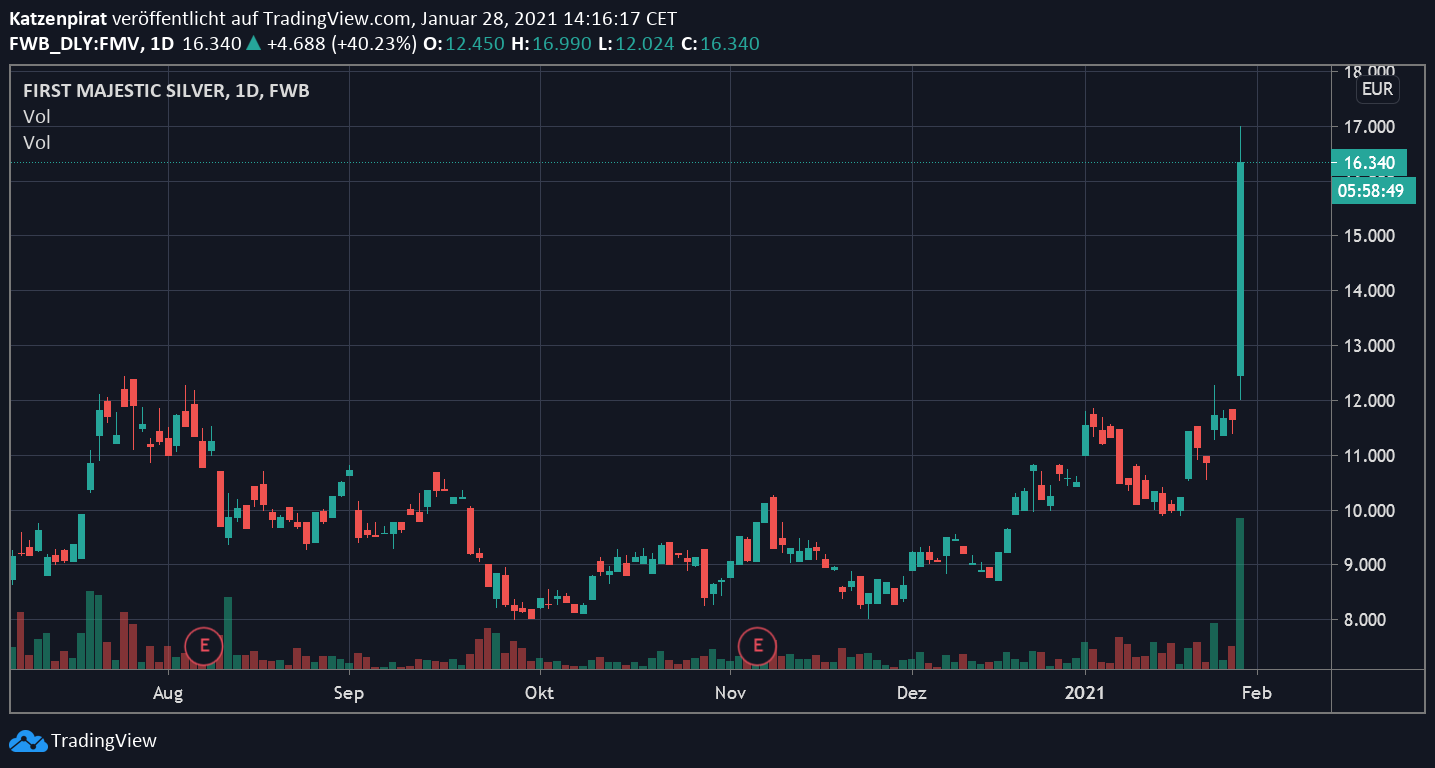Screen dimensions: 1435x768
Task: Click the Aug label on time axis
Action: (168, 692)
